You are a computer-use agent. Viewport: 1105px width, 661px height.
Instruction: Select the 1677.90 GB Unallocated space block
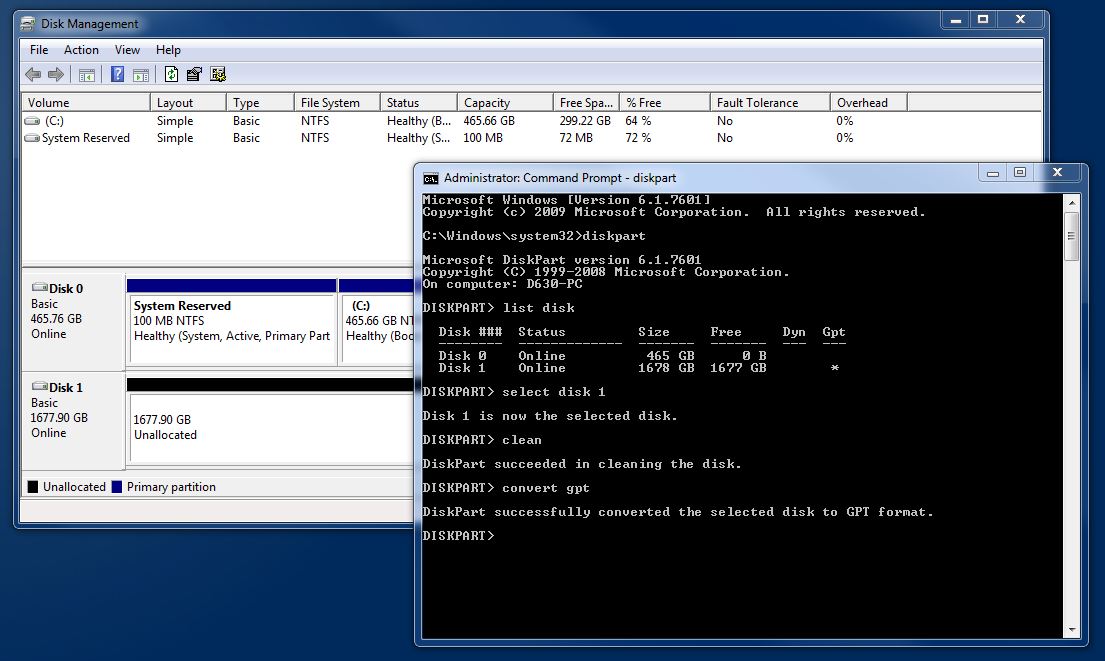[271, 421]
